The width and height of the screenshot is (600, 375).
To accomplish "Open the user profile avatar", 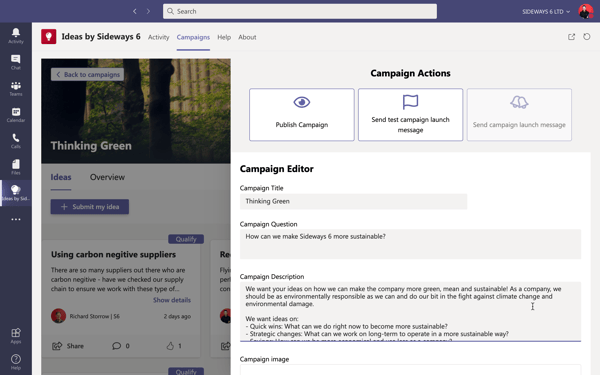I will pos(585,11).
